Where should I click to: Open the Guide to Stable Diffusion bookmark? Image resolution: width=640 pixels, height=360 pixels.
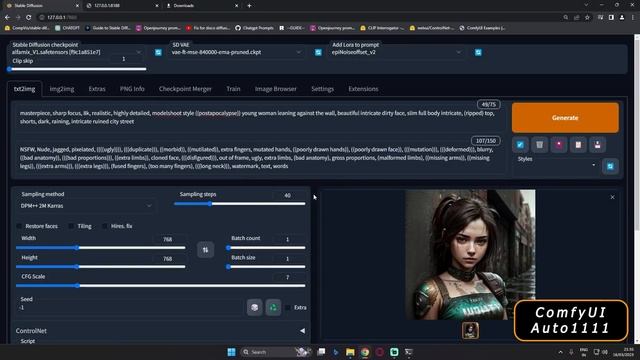(108, 28)
